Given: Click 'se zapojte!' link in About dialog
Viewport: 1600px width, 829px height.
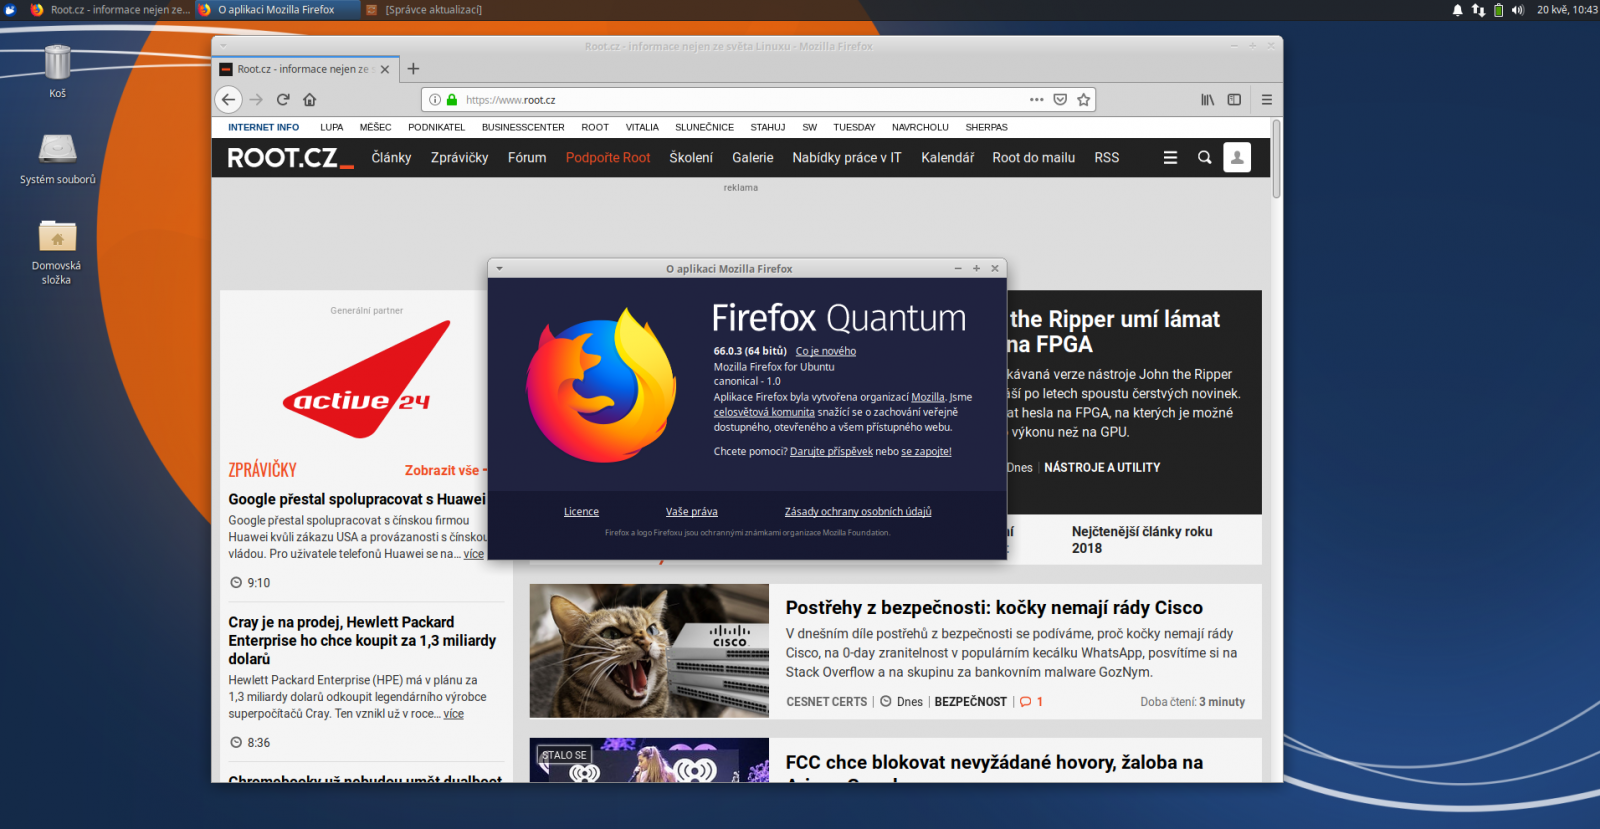Looking at the screenshot, I should tap(926, 451).
